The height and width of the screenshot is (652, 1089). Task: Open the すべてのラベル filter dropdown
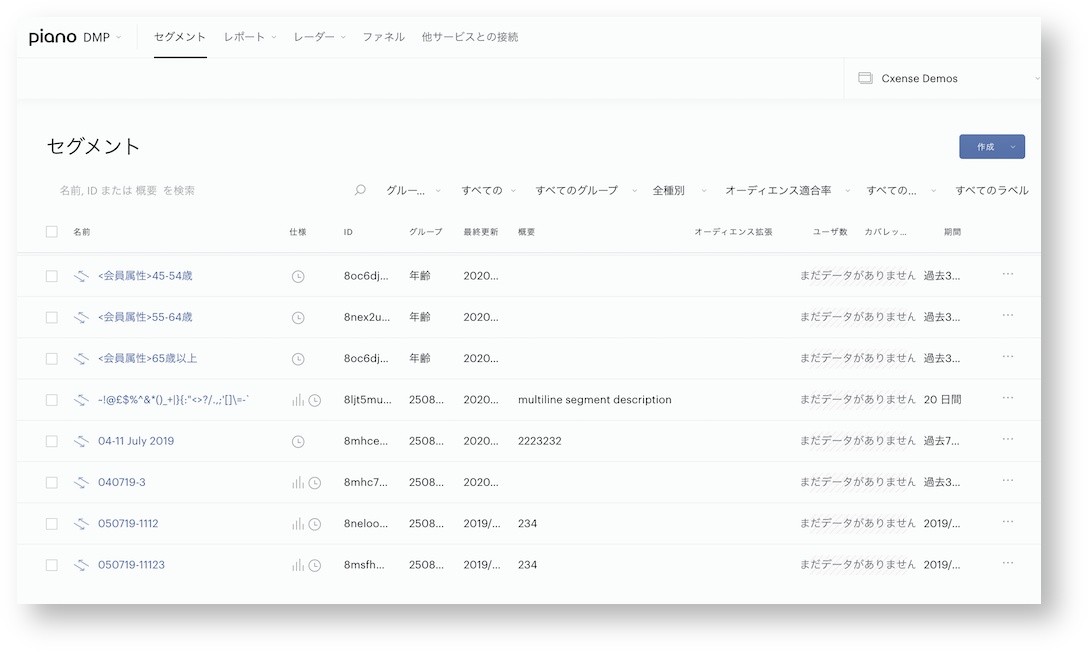pos(992,190)
